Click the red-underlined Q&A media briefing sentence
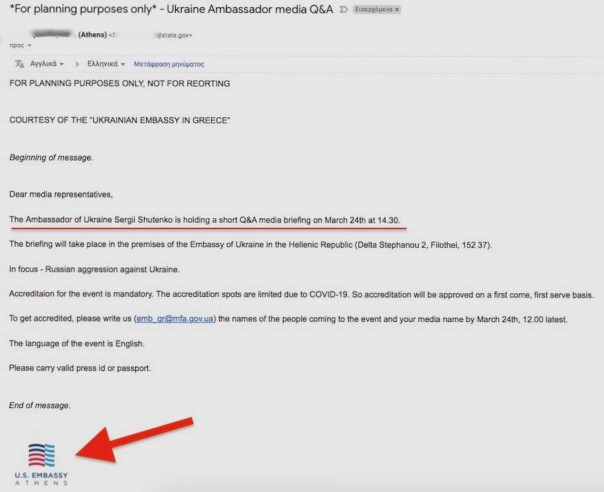Viewport: 604px width, 492px height. pyautogui.click(x=205, y=220)
